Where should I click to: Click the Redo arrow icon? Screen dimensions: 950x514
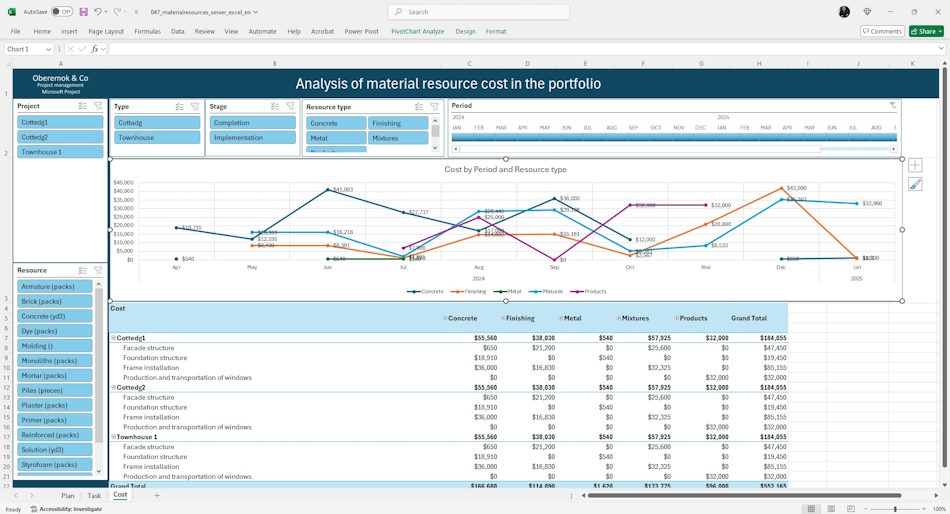[118, 12]
